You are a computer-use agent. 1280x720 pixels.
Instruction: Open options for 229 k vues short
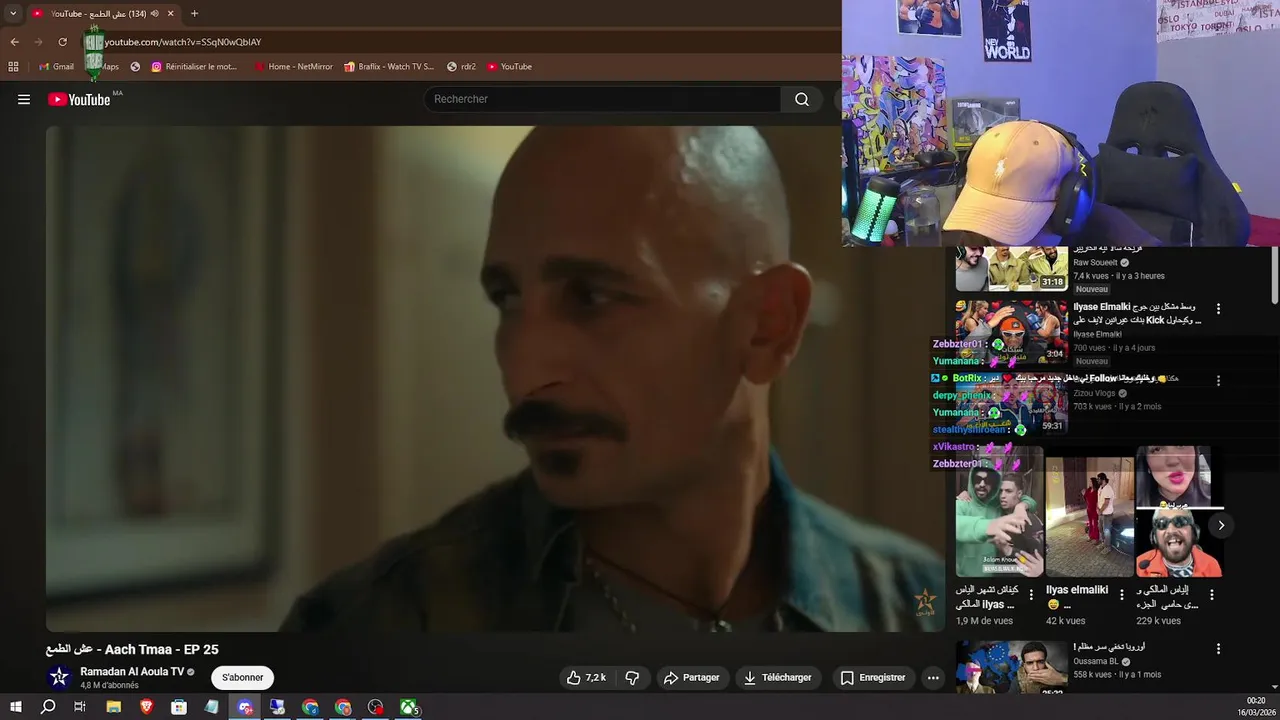1211,595
